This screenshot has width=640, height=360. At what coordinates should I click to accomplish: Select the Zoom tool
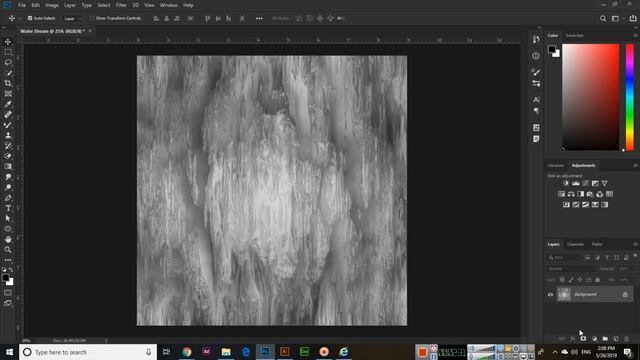coord(8,249)
